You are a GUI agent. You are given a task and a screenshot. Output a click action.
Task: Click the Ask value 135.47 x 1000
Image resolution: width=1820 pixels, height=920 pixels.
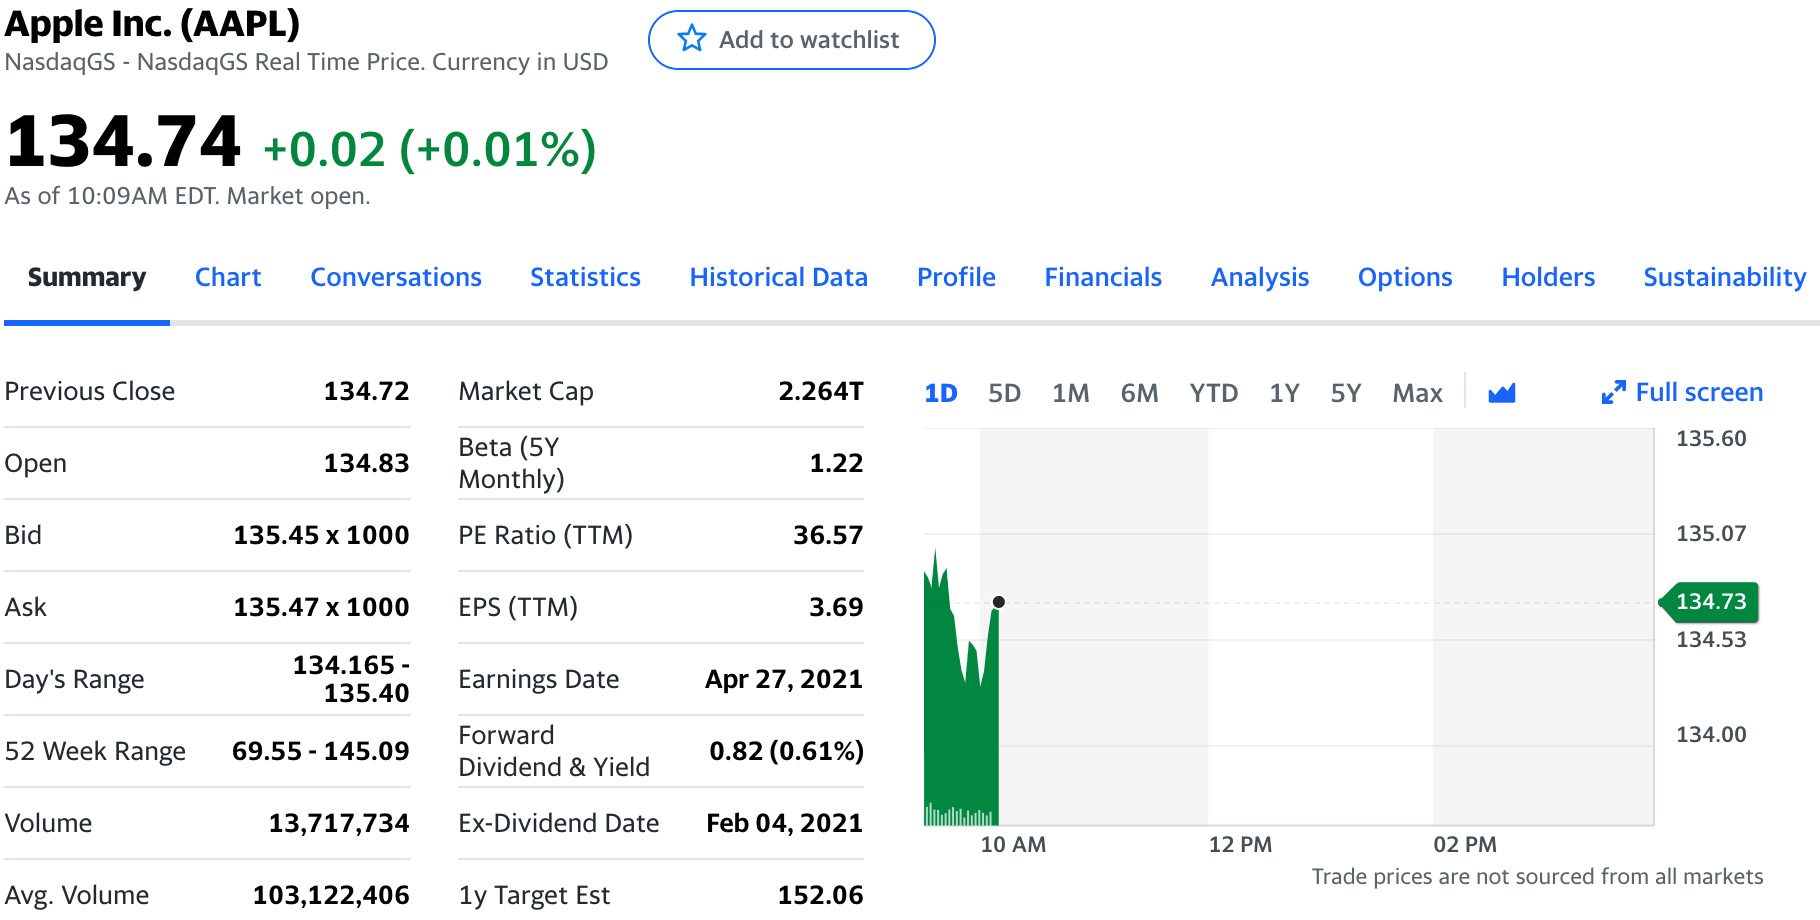click(x=321, y=607)
